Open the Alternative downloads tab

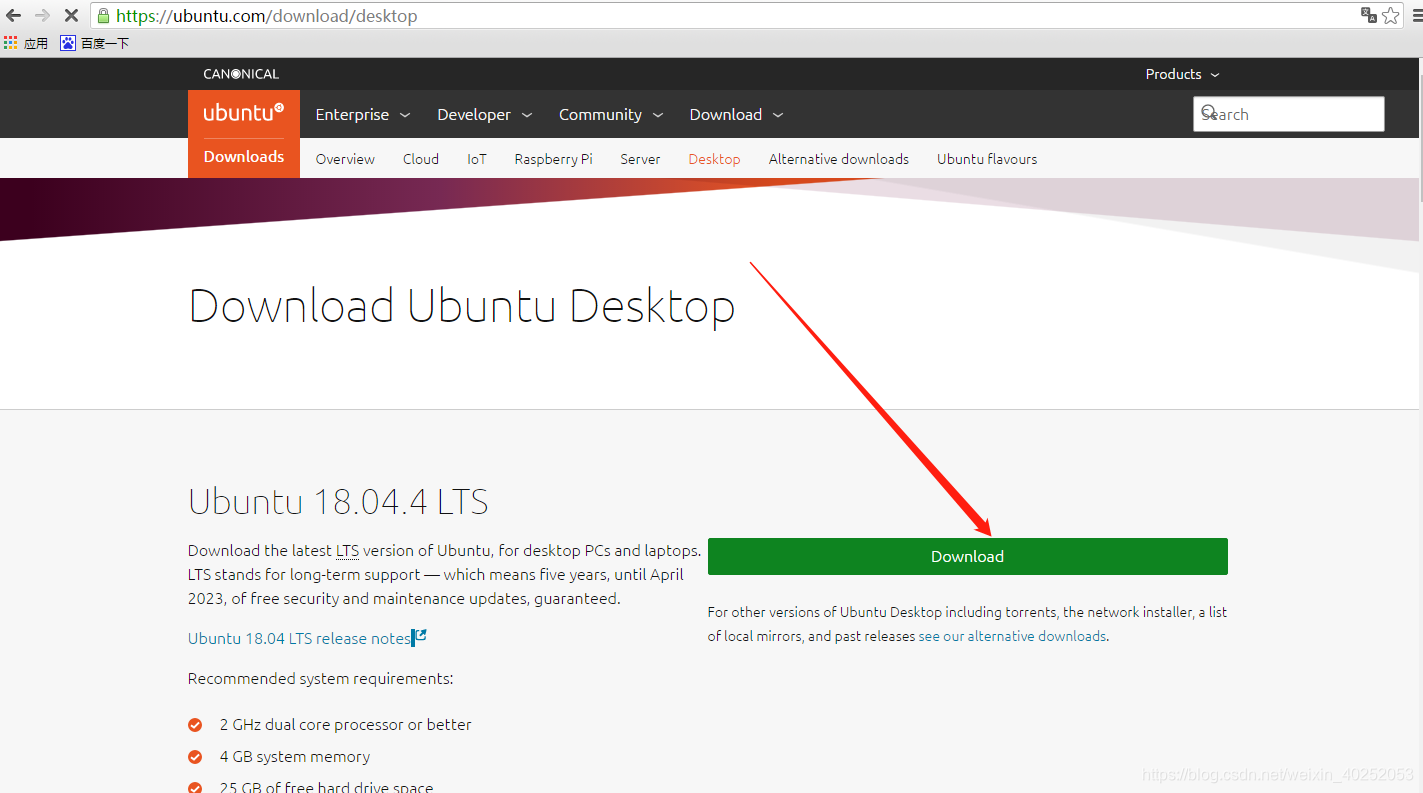pos(838,159)
